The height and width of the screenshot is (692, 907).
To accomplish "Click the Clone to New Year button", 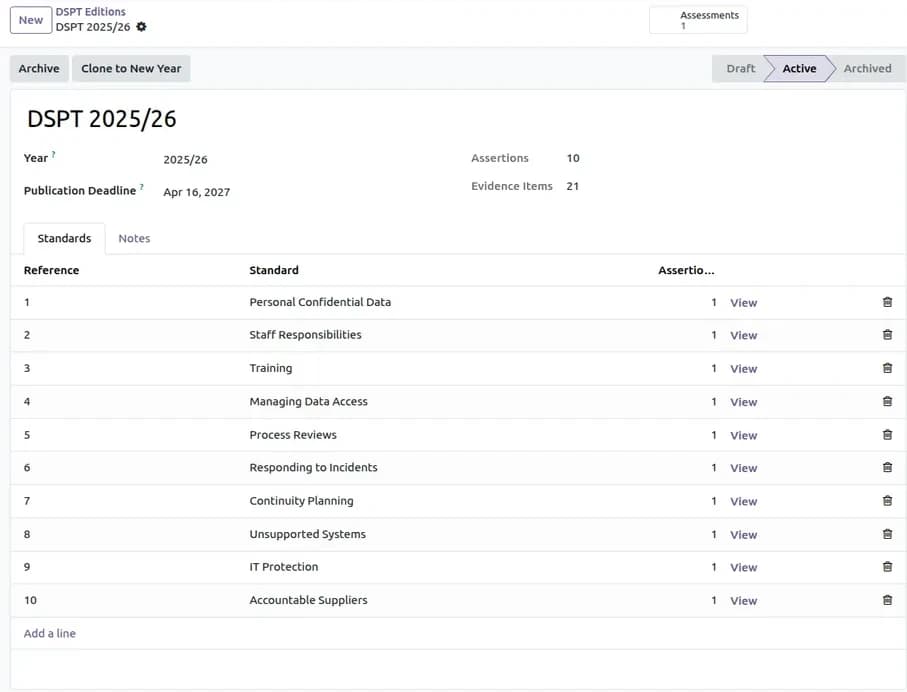I will coord(131,68).
